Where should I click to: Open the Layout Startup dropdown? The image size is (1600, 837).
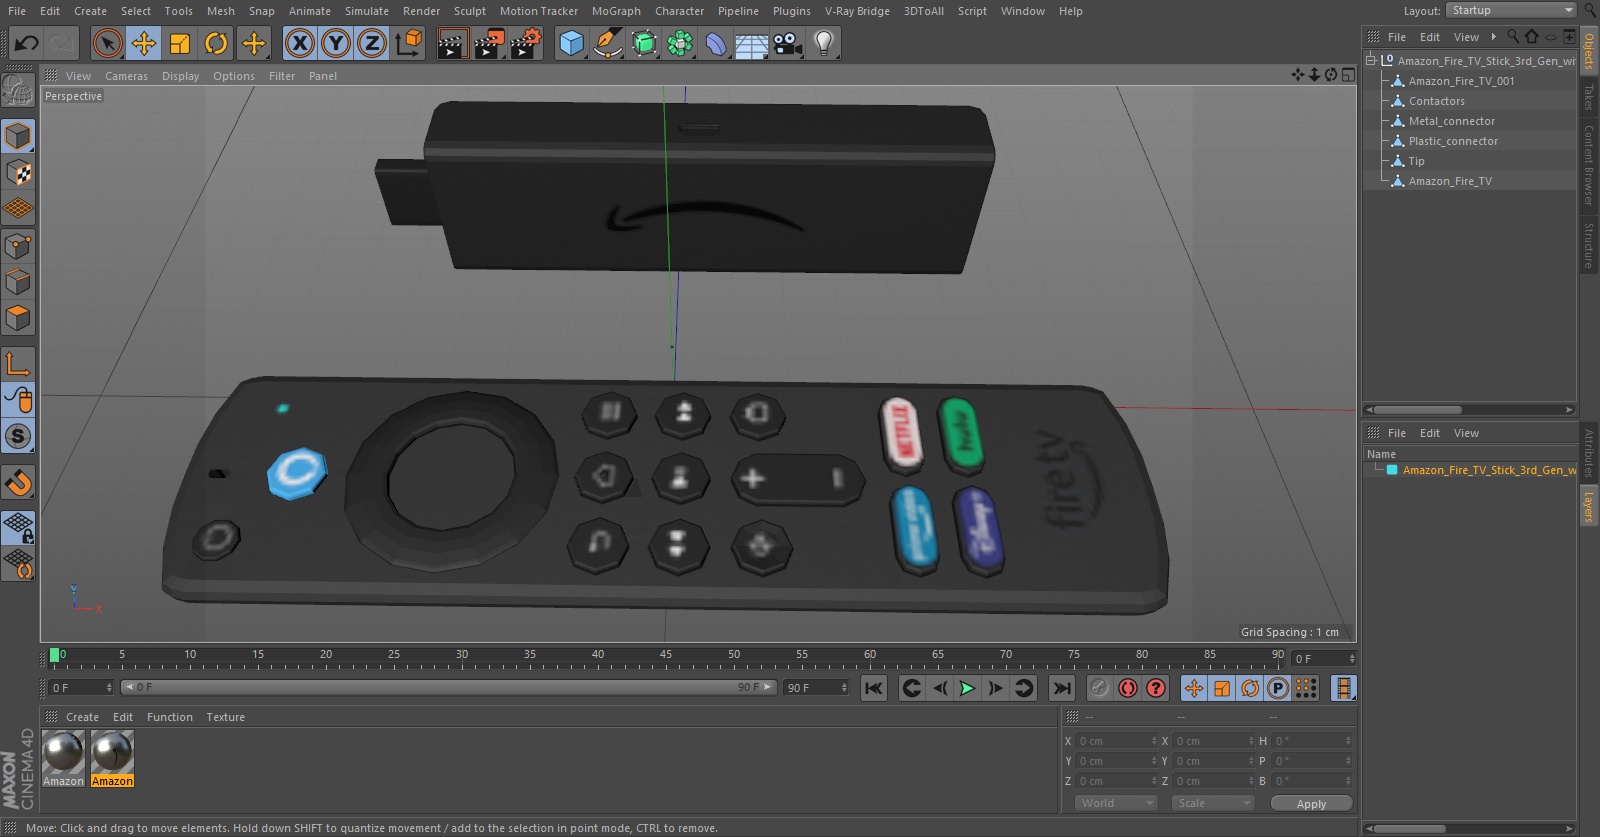pyautogui.click(x=1511, y=10)
